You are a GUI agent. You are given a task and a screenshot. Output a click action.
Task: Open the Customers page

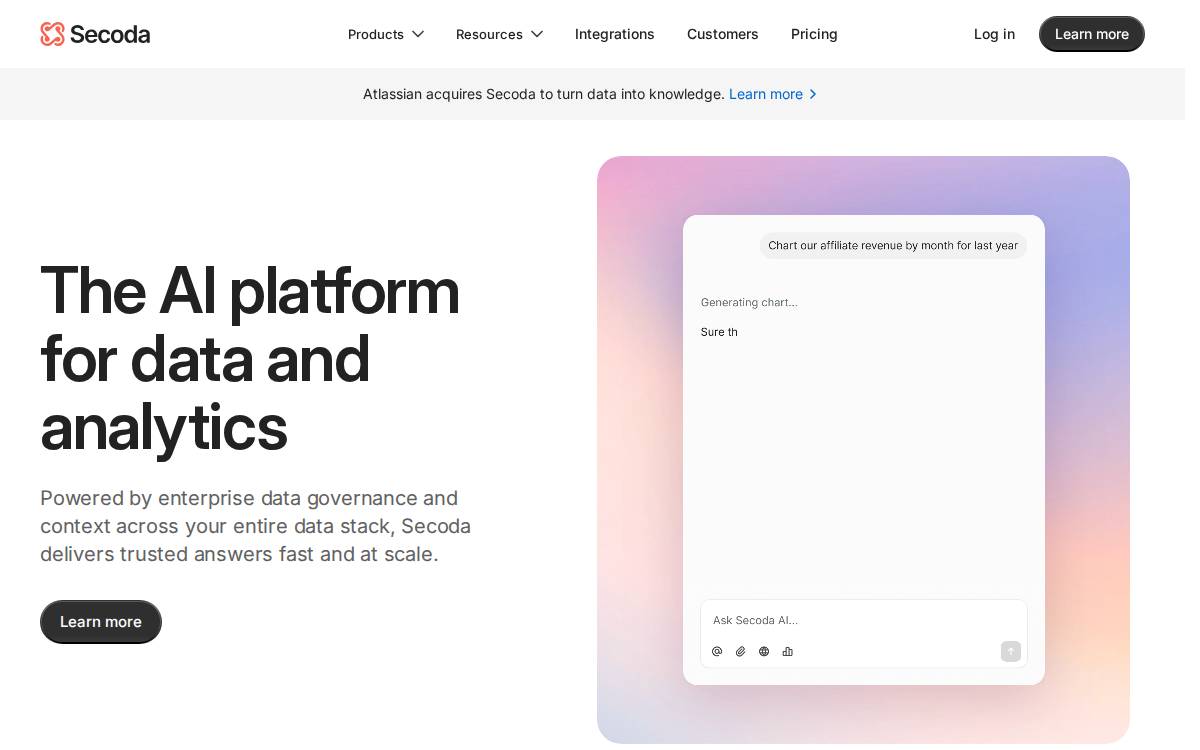click(723, 34)
